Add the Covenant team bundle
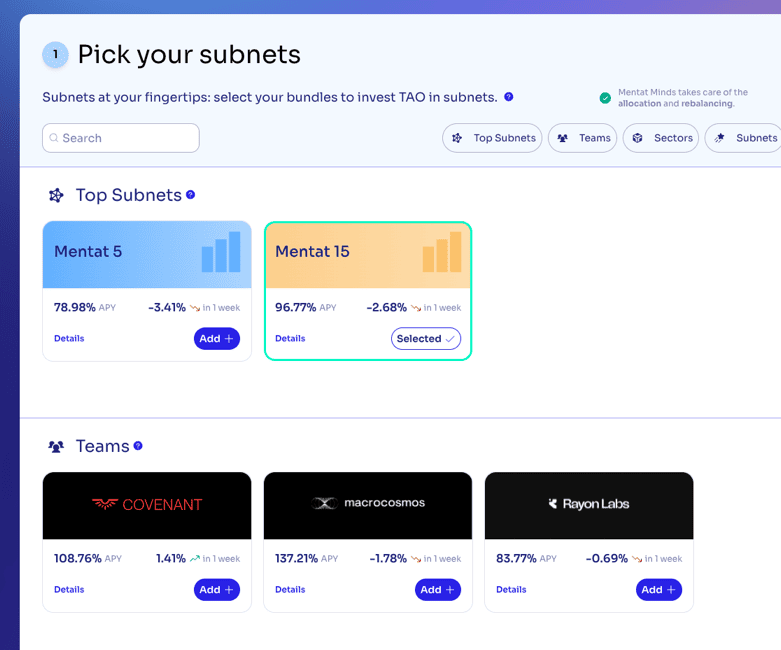 [x=216, y=590]
